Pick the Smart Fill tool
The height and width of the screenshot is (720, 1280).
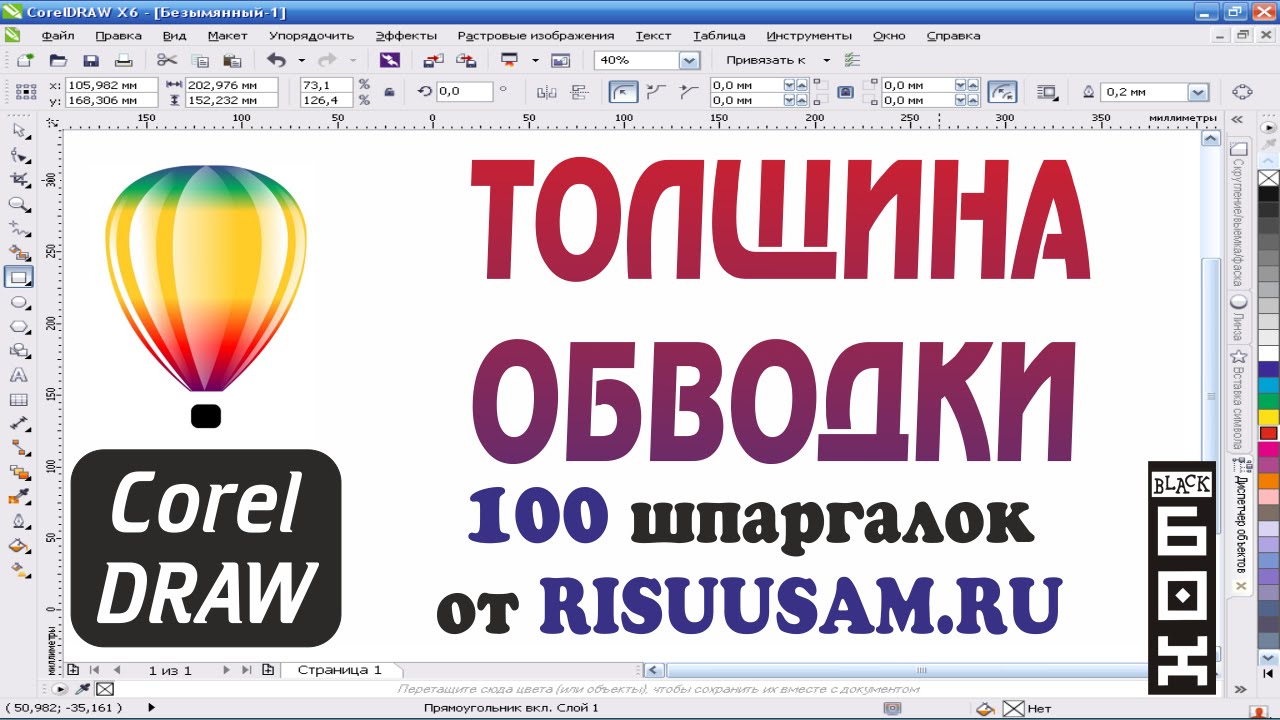point(19,253)
